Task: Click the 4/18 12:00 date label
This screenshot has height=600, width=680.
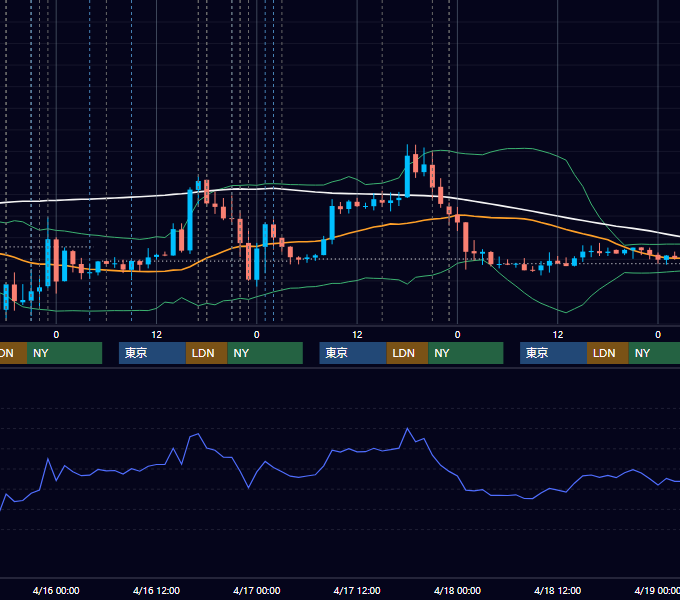Action: (x=557, y=590)
